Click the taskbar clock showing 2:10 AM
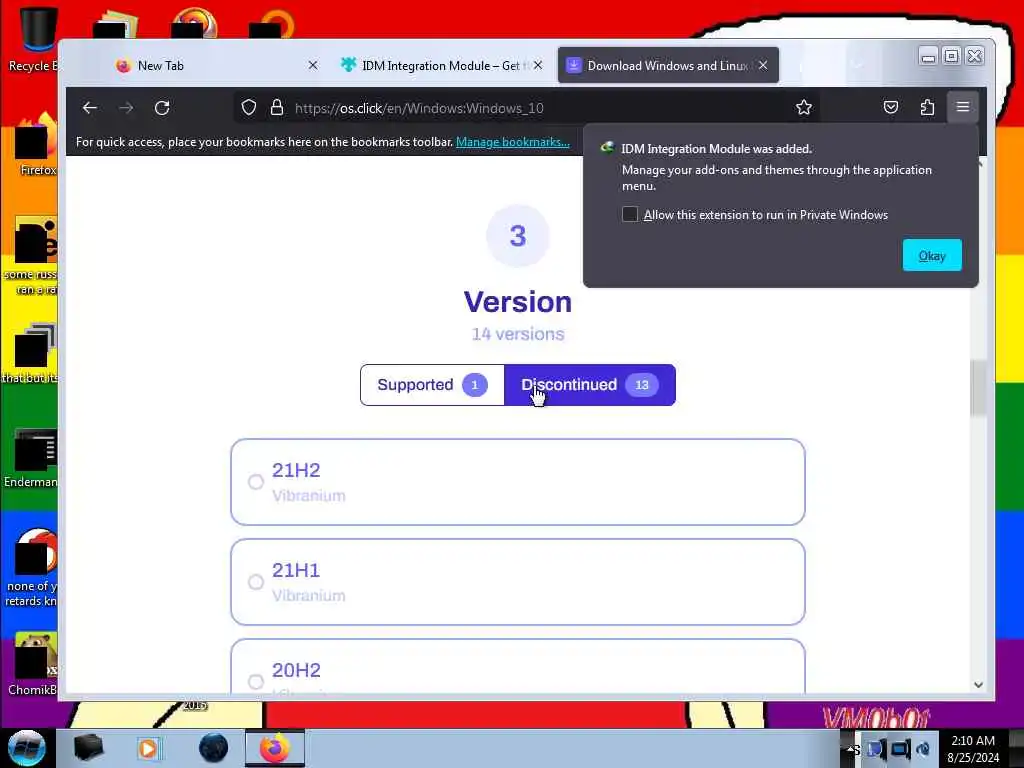 [973, 748]
